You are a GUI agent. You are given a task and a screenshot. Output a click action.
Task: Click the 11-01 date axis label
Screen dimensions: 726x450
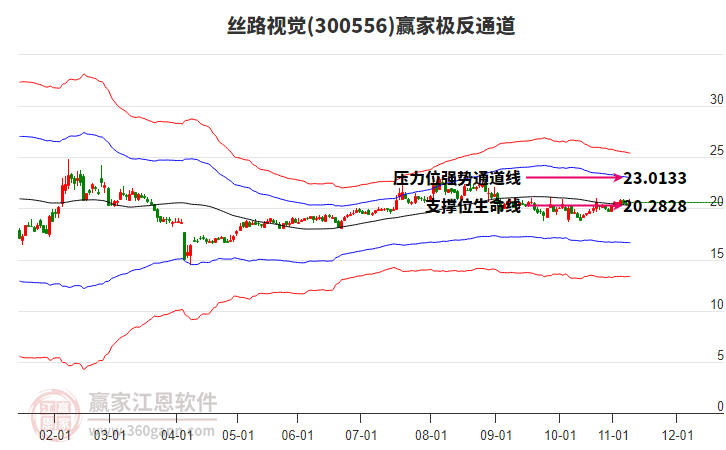coord(613,435)
